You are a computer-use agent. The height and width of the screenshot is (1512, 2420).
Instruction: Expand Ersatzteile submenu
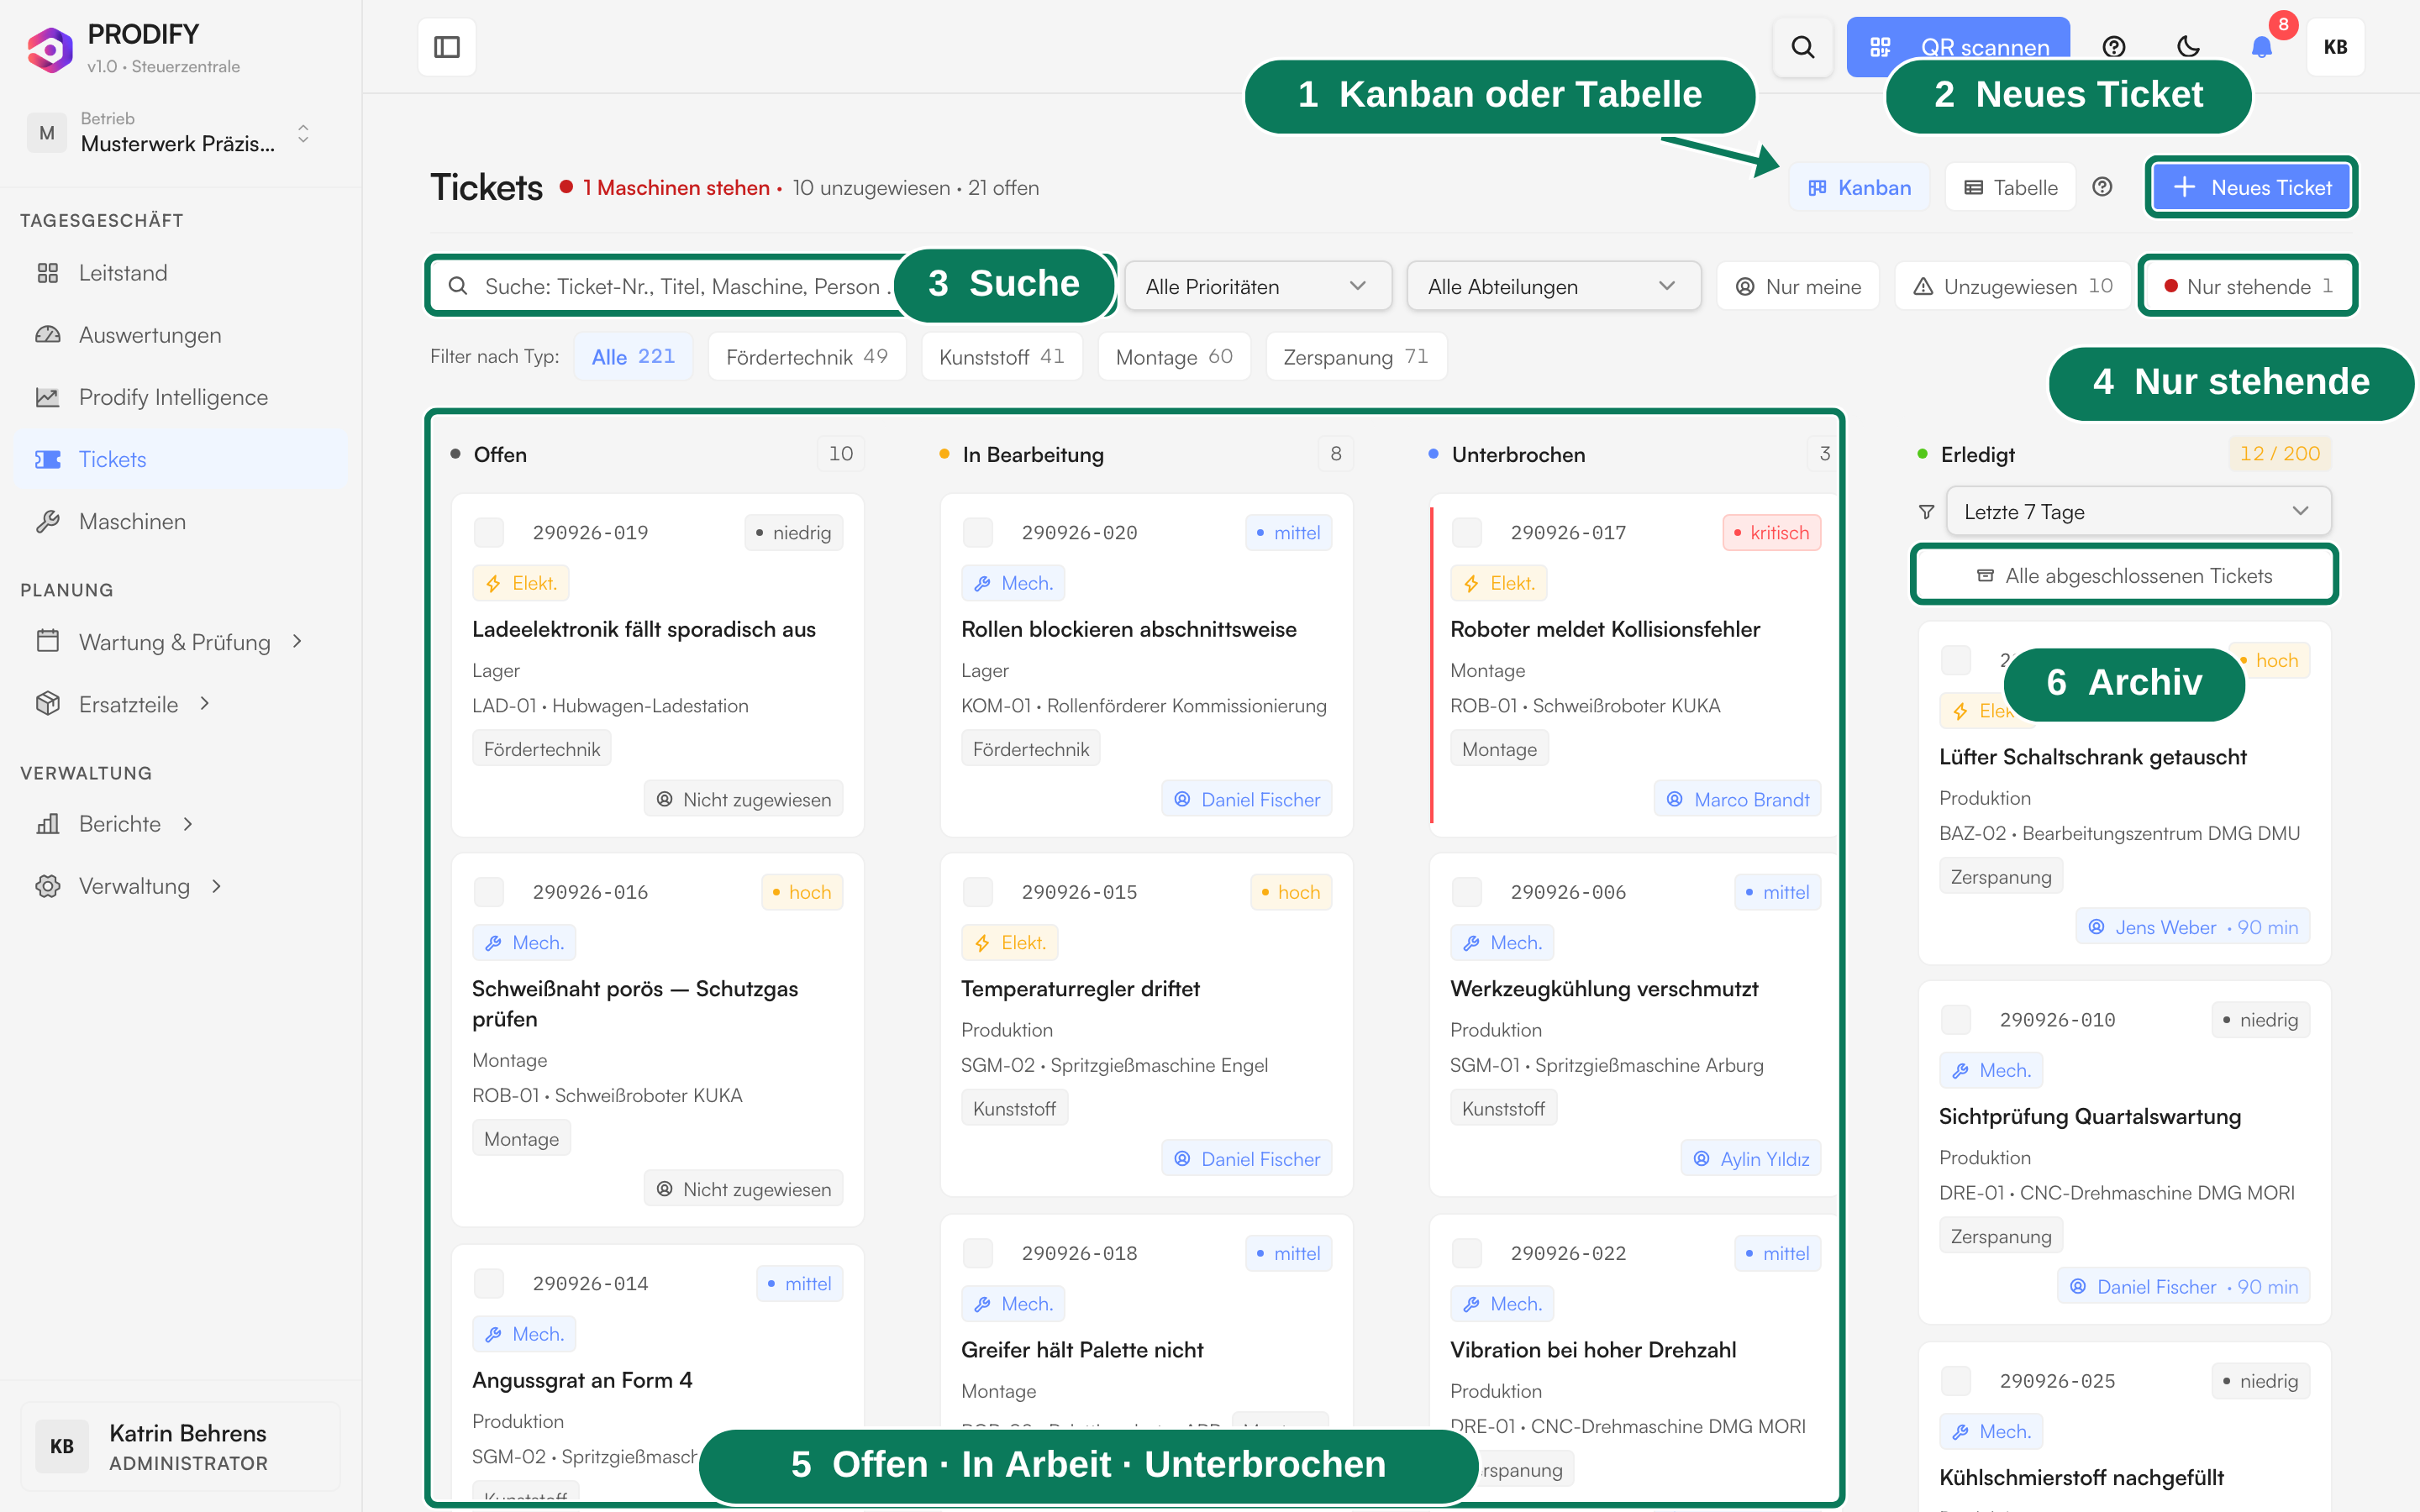(180, 704)
